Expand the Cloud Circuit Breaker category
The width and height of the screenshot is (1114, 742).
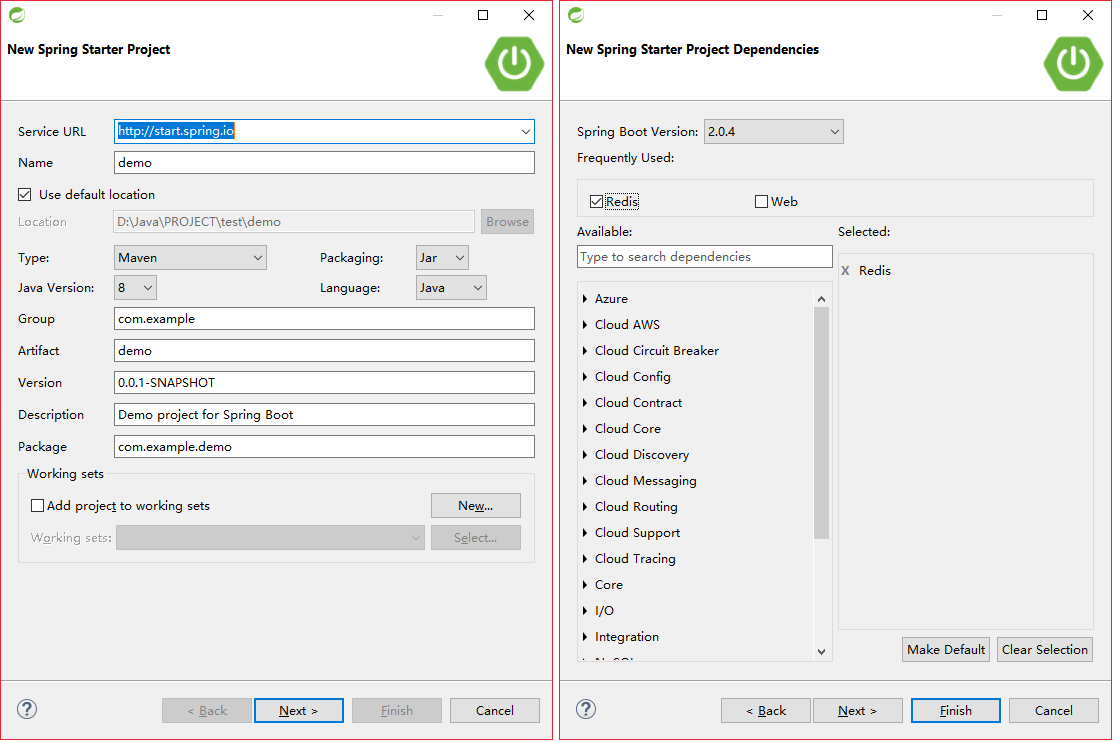[585, 351]
